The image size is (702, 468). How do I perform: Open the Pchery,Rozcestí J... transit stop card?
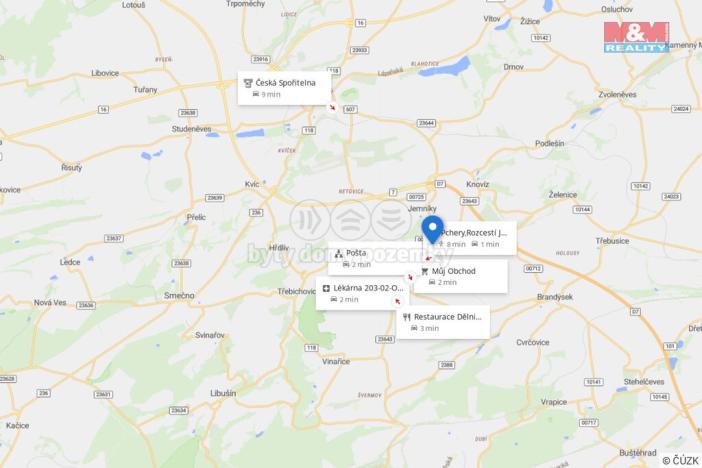[x=475, y=238]
